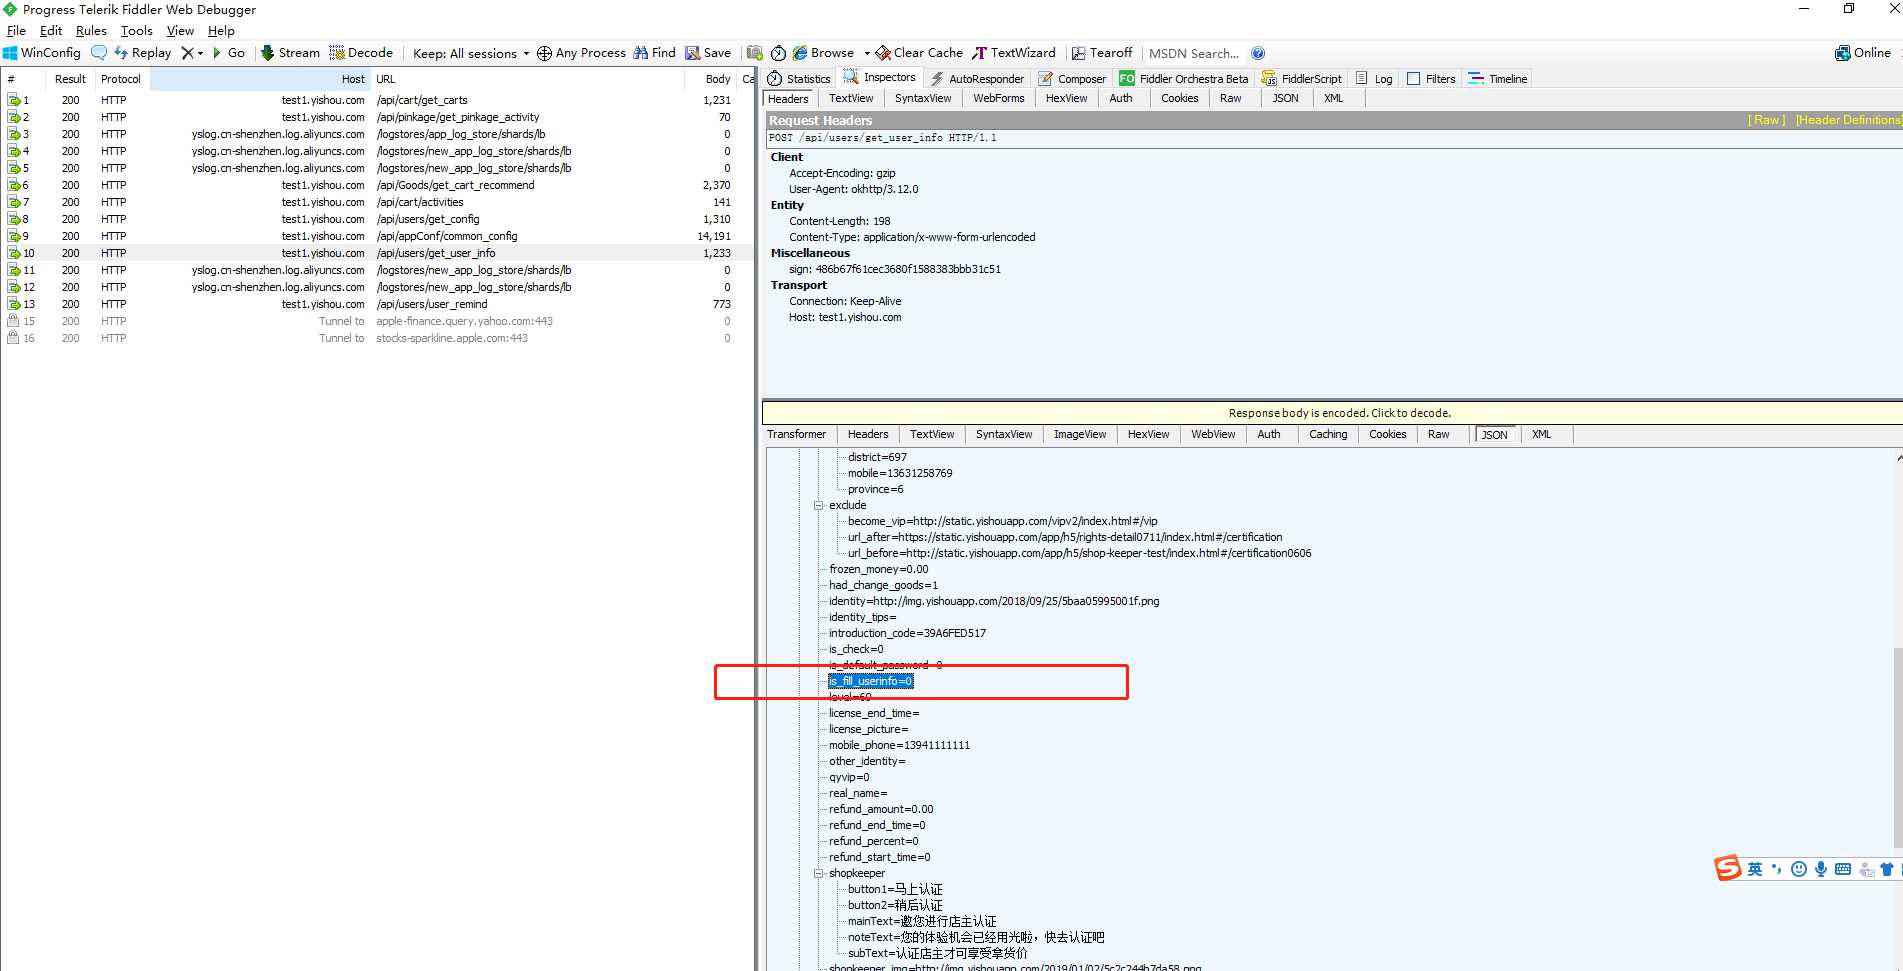The width and height of the screenshot is (1903, 971).
Task: Click the camera screenshot icon
Action: [x=755, y=53]
